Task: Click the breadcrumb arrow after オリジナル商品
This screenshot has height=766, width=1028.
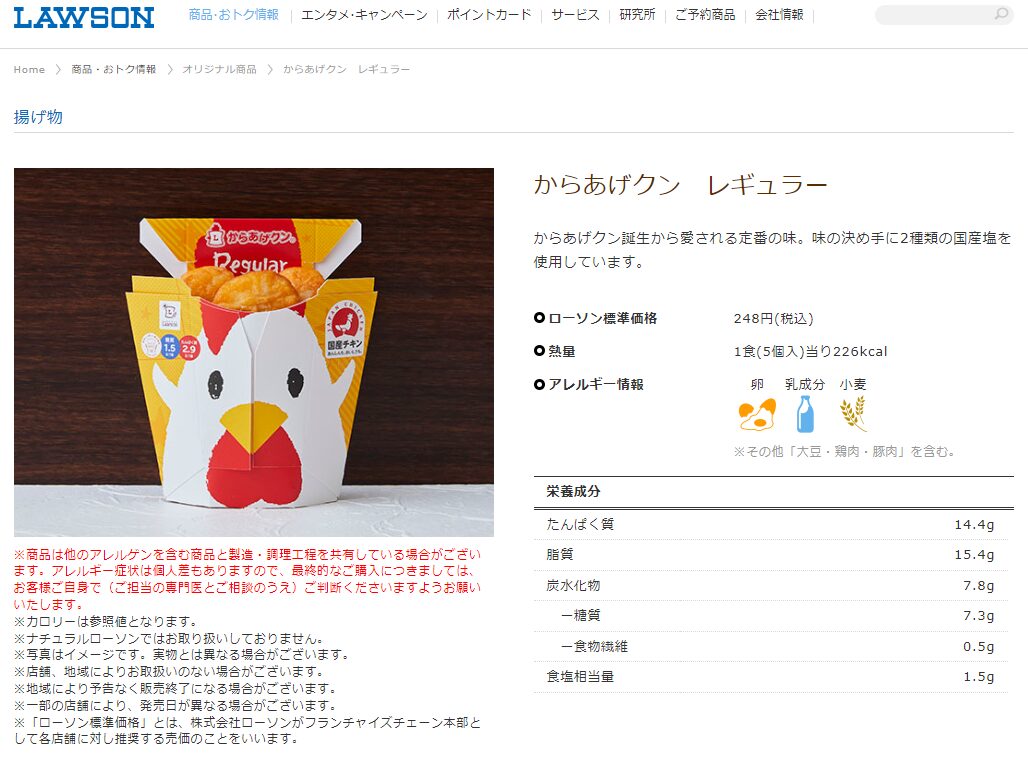Action: click(270, 70)
